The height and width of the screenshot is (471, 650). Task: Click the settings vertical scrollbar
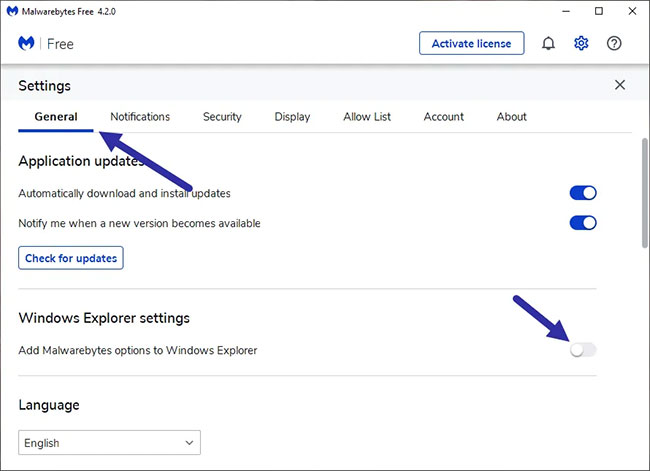[x=645, y=193]
